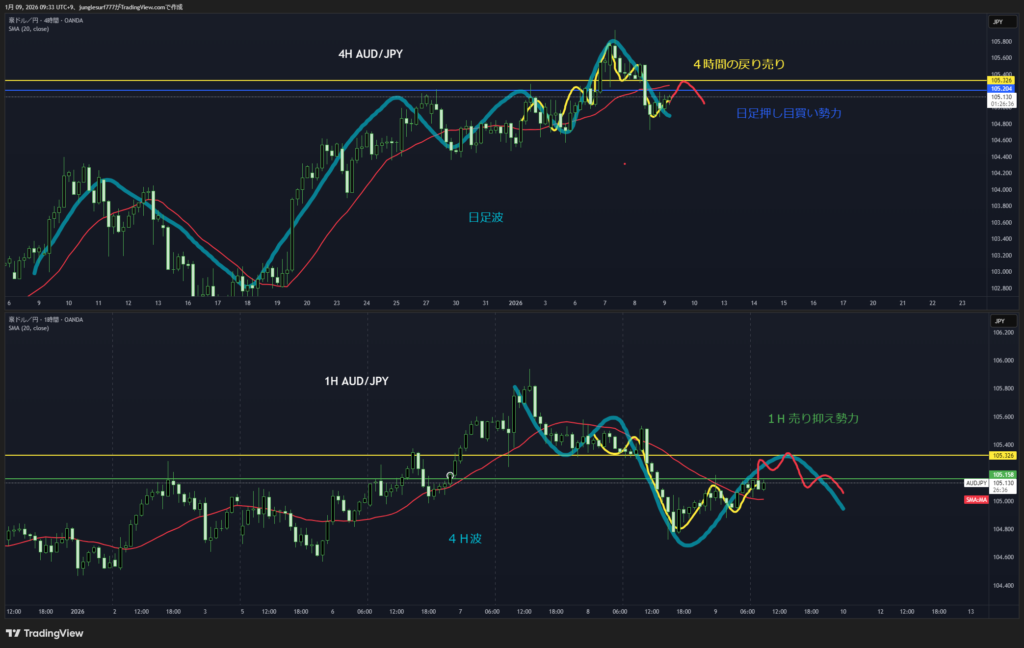Select the 4H chart symbol title in legend
Screen dimensions: 1024x648
point(47,21)
